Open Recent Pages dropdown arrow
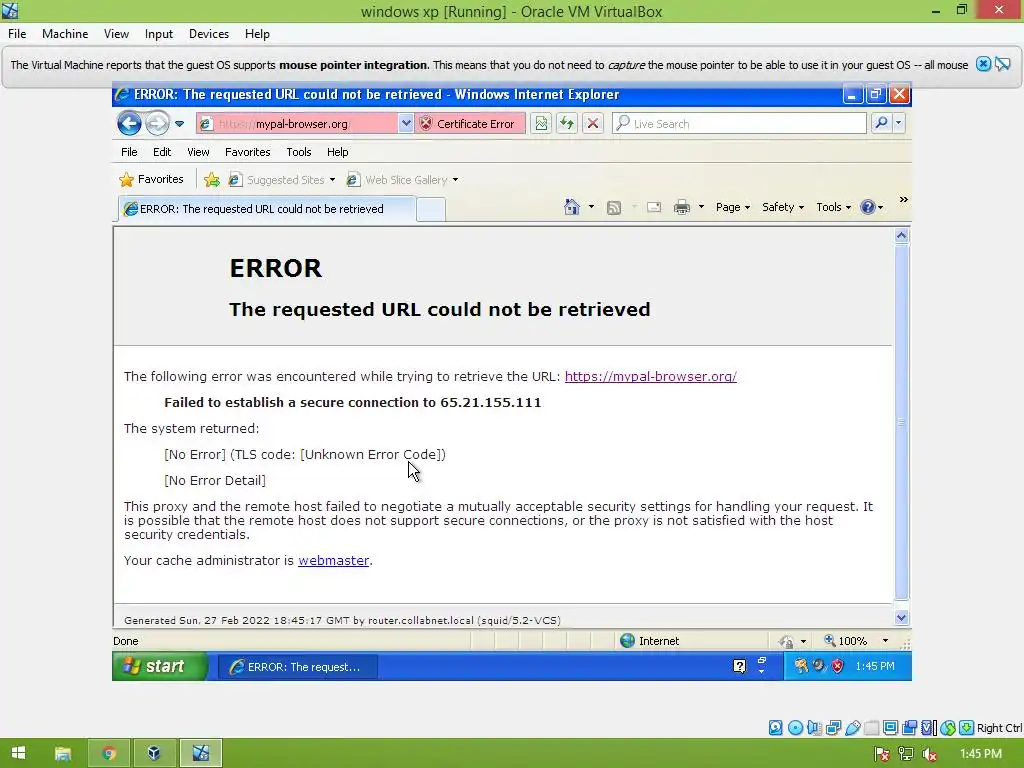The image size is (1024, 768). click(x=180, y=123)
